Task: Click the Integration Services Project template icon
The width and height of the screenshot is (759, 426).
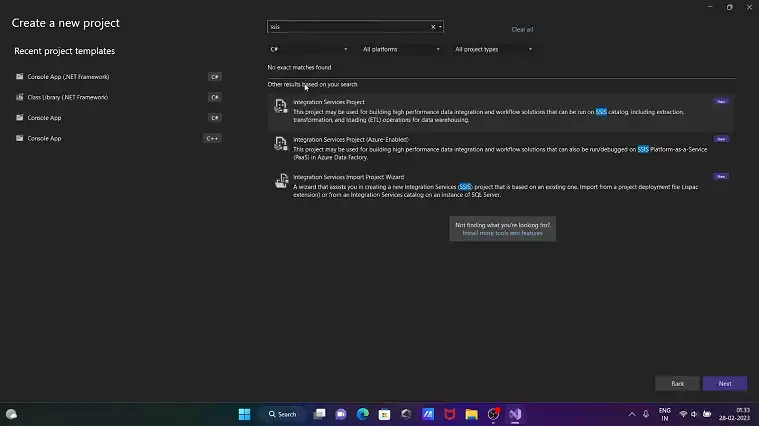Action: point(281,106)
